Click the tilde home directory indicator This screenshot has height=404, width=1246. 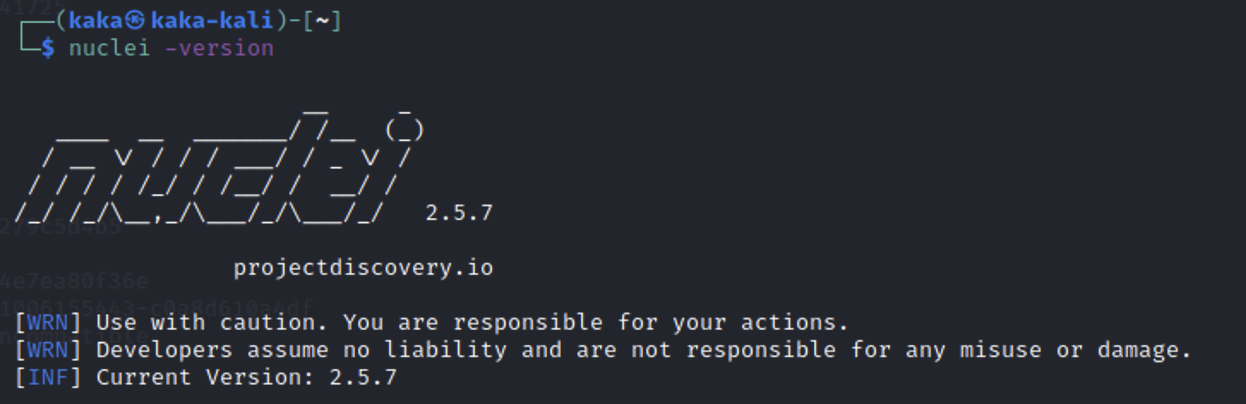pos(322,21)
